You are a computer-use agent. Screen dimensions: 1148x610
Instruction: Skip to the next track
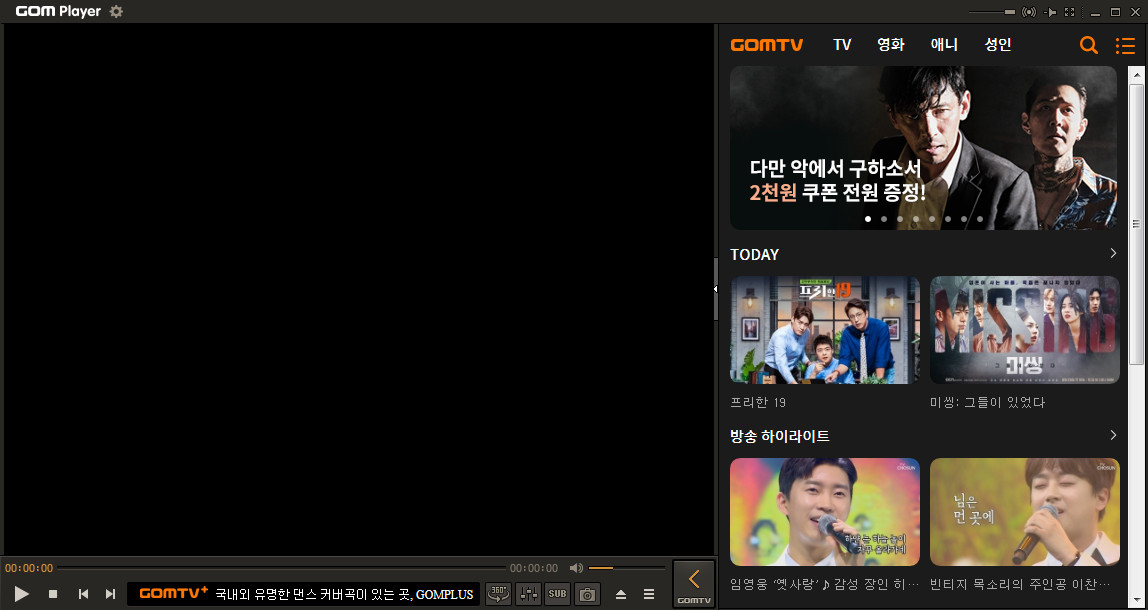111,594
